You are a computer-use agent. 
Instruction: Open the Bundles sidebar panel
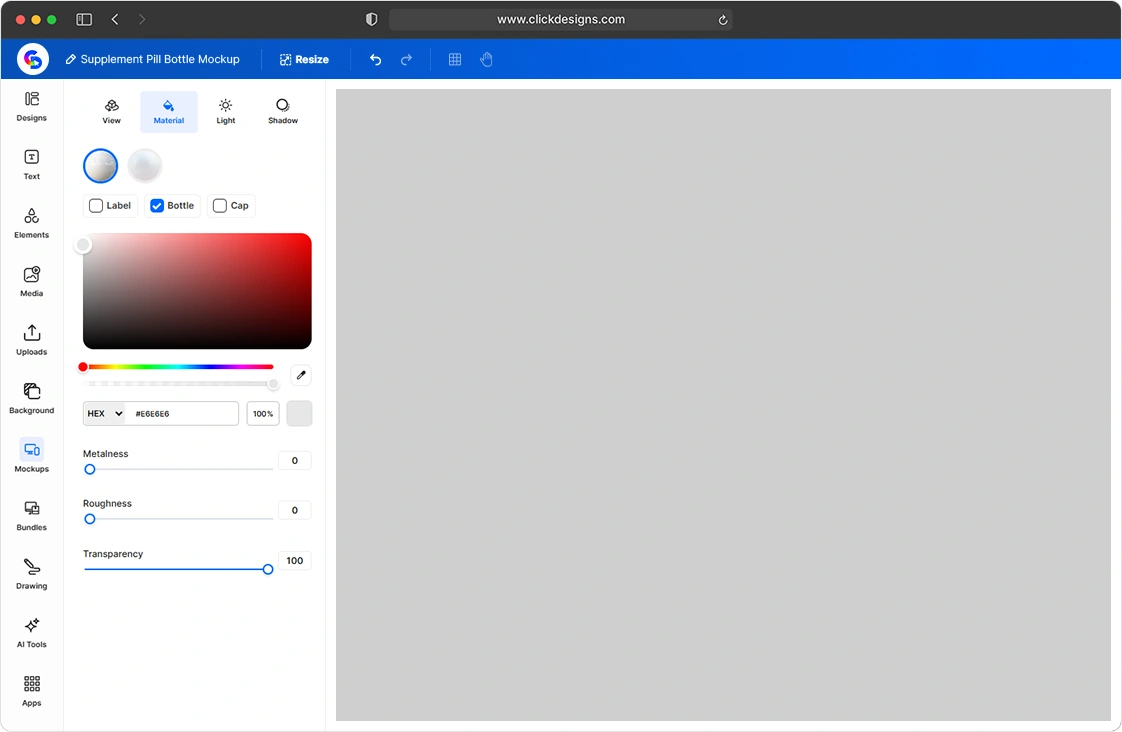31,516
